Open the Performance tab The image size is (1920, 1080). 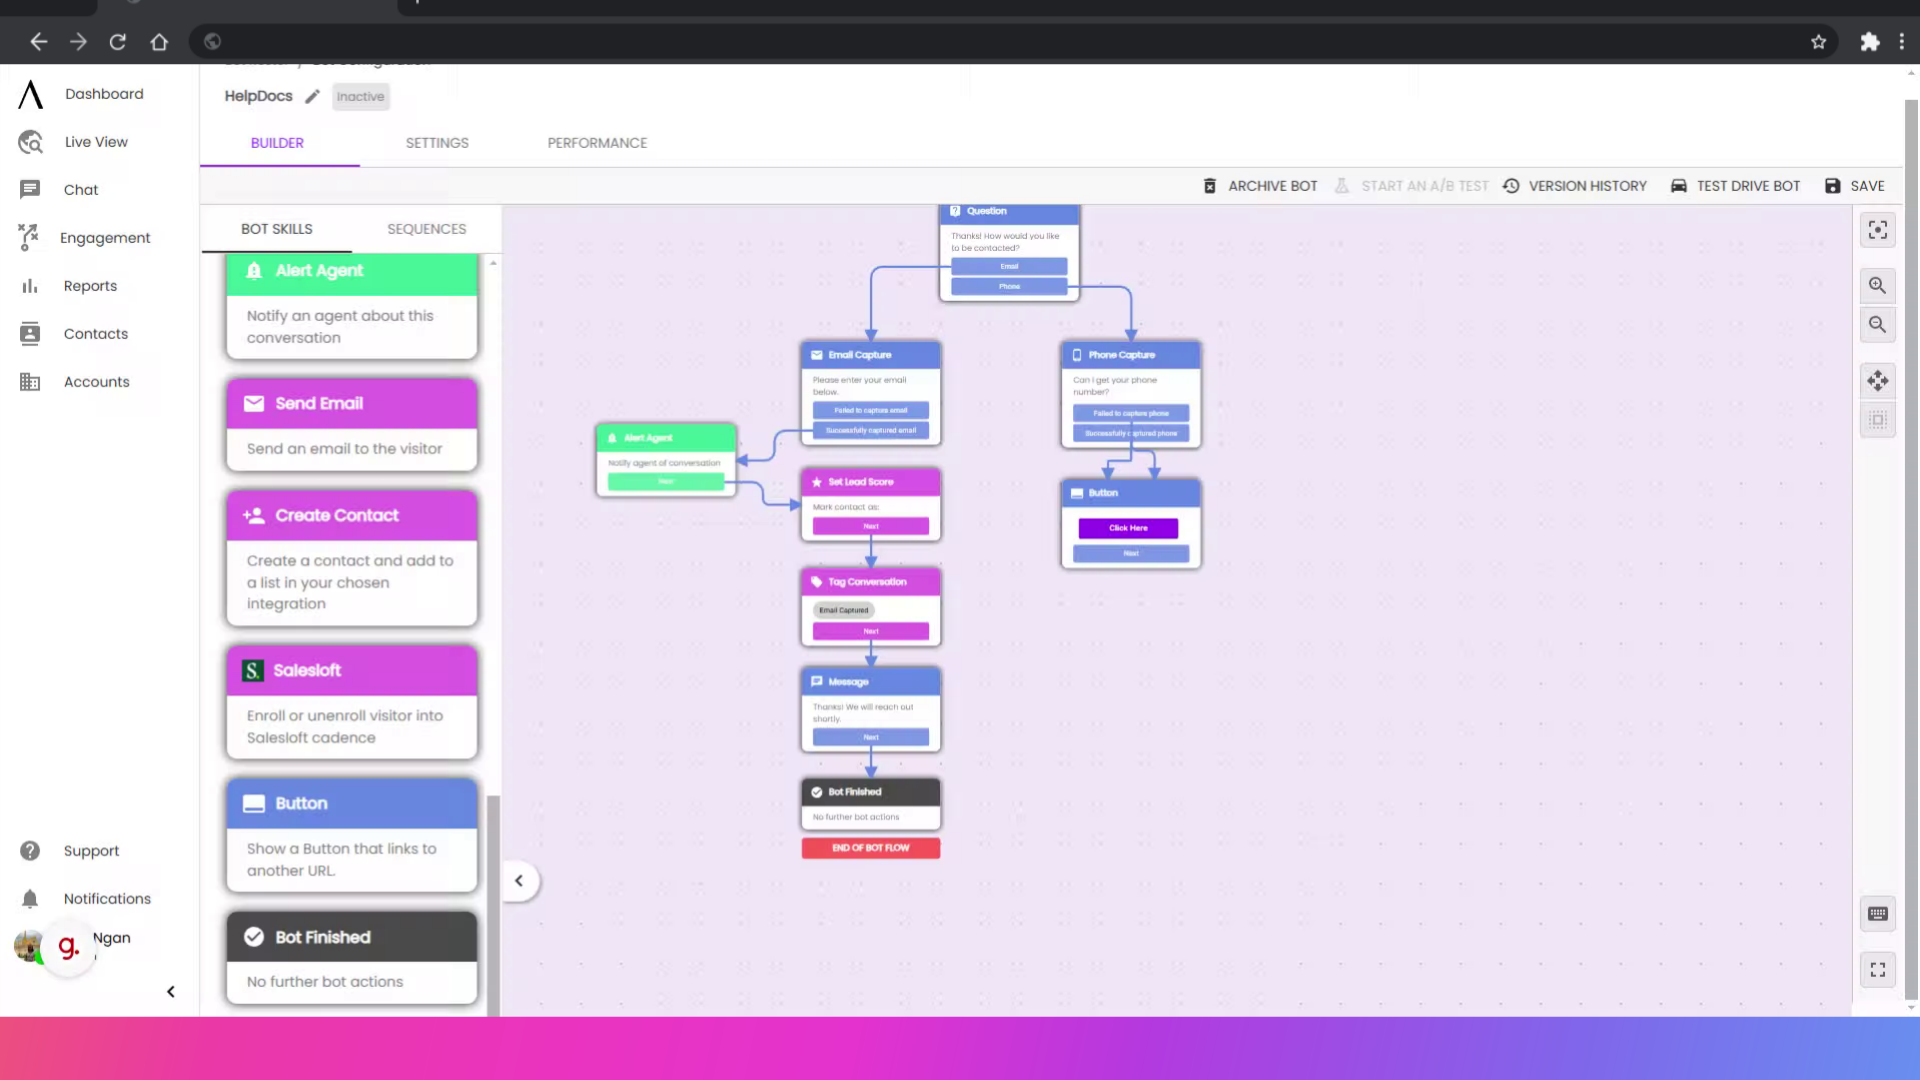click(x=597, y=143)
